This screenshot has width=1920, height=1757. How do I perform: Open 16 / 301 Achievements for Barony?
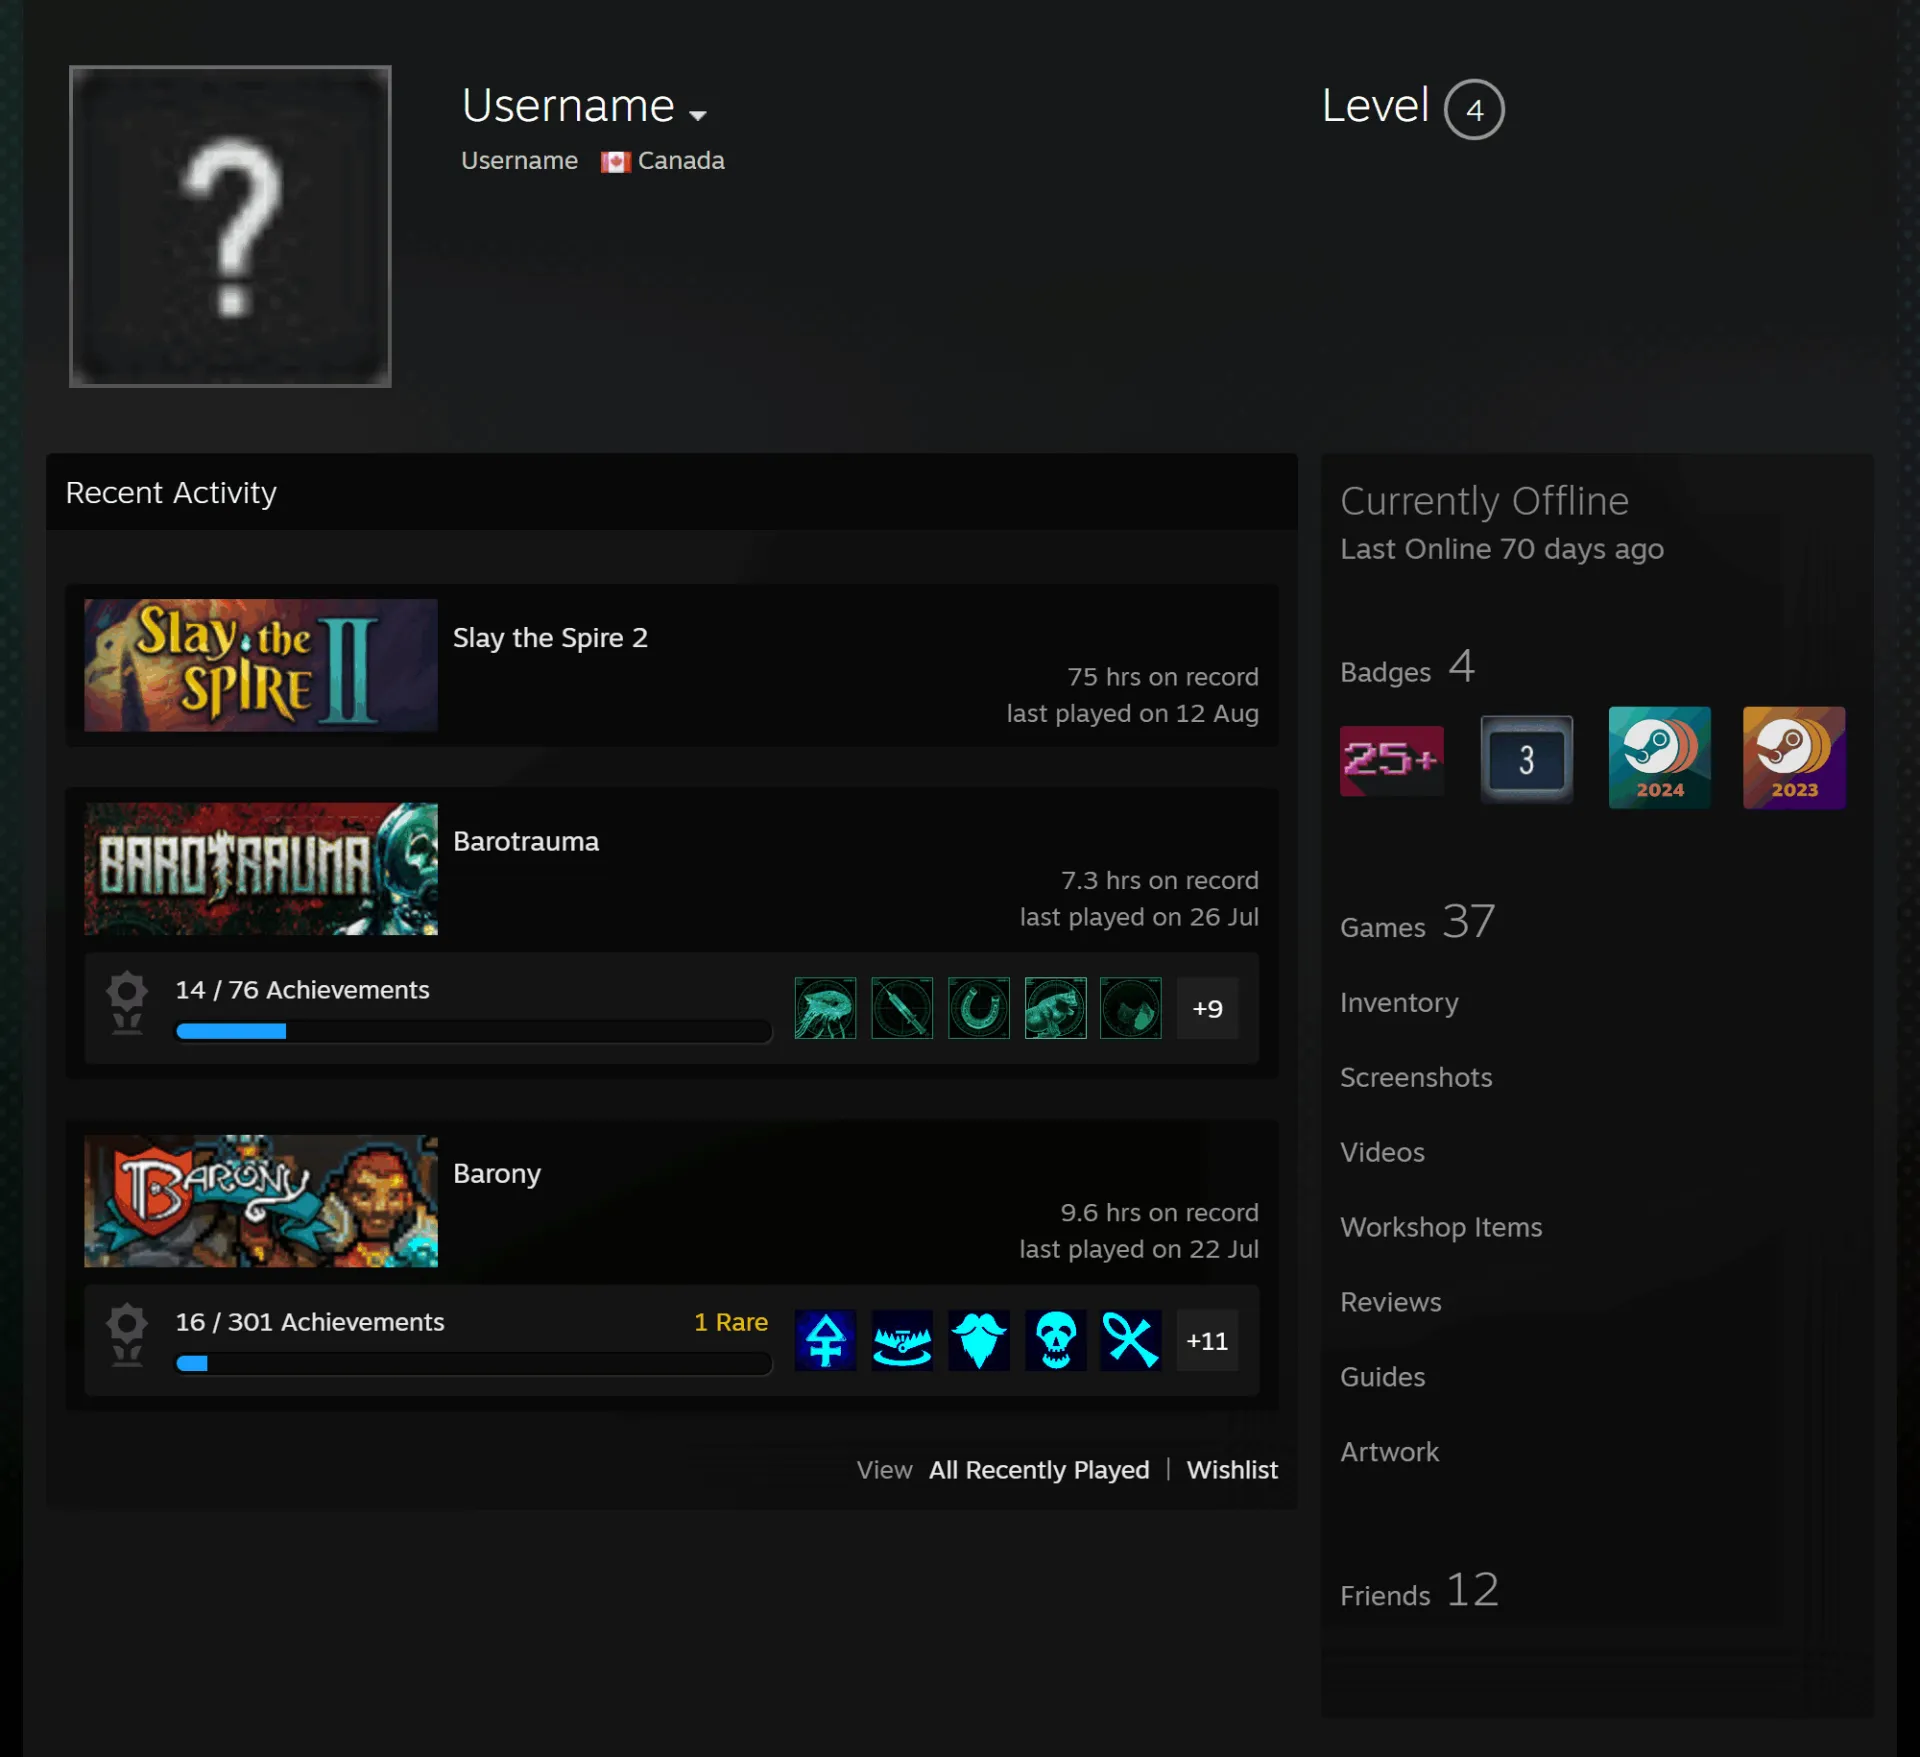(310, 1322)
